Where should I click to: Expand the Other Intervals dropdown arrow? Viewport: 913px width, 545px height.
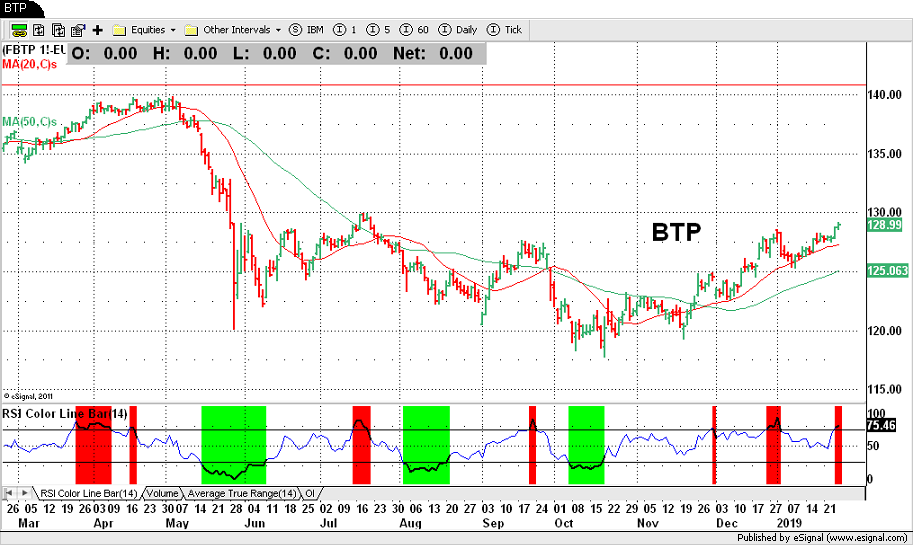pyautogui.click(x=278, y=30)
